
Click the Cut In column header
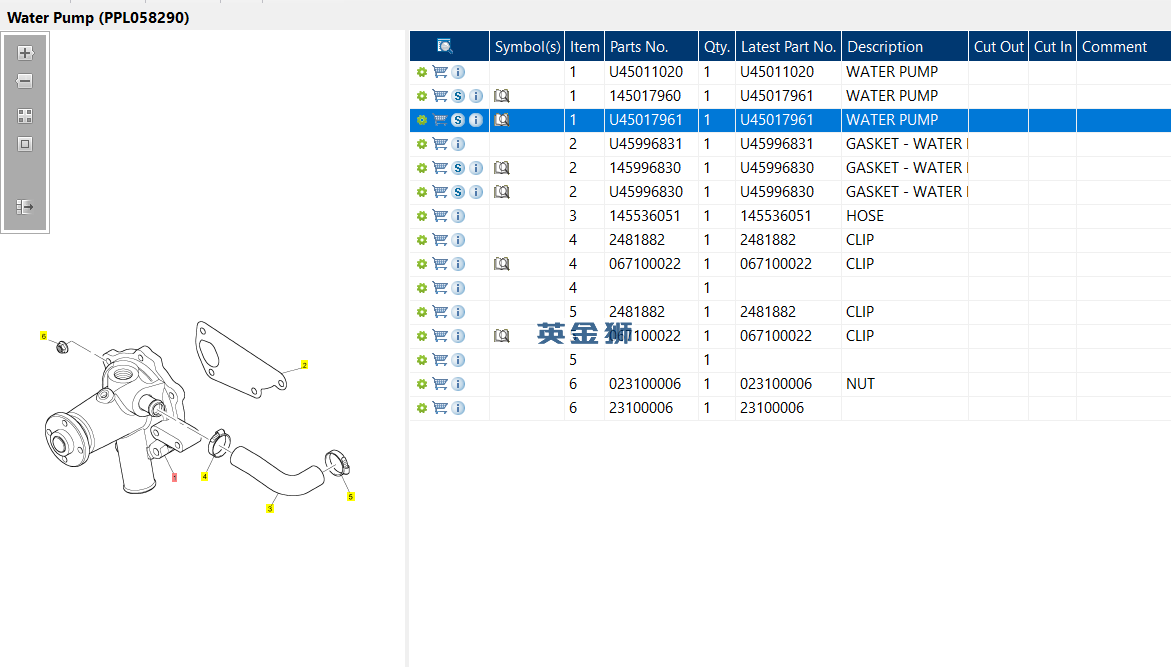1052,46
